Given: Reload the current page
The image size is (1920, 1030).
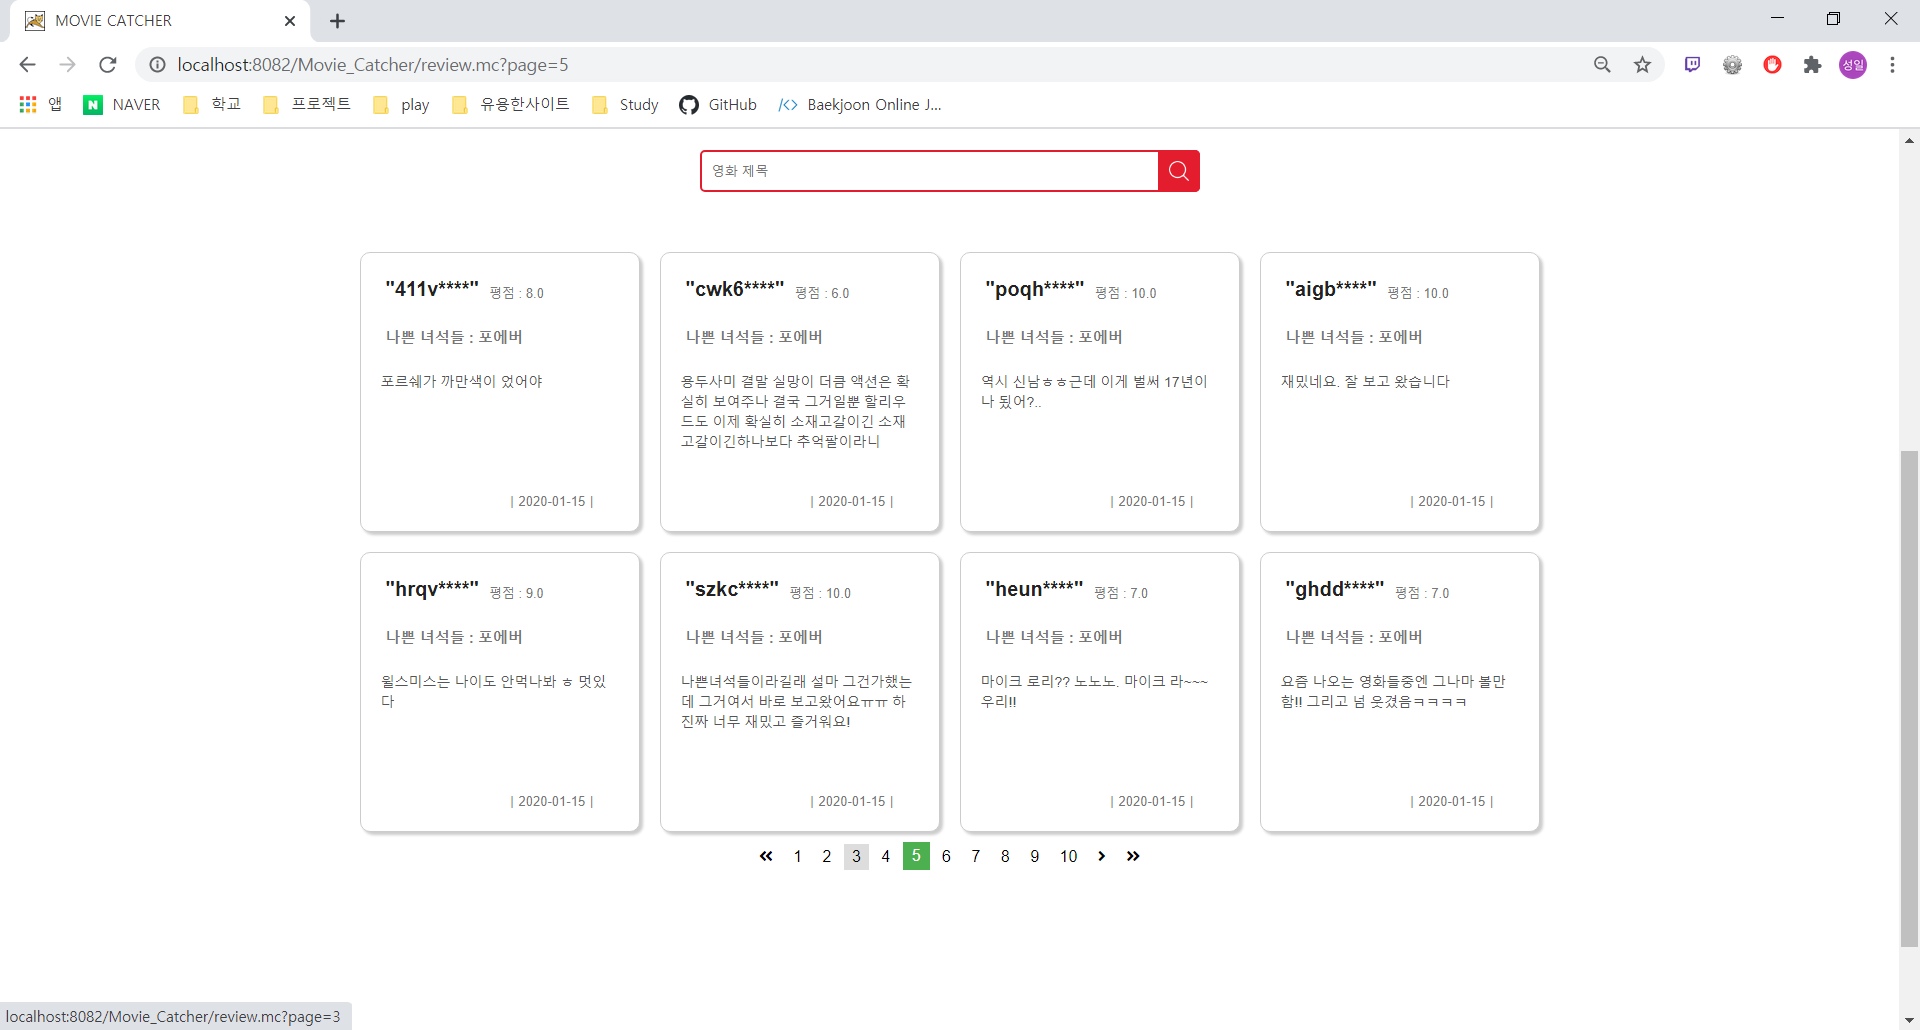Looking at the screenshot, I should coord(107,64).
